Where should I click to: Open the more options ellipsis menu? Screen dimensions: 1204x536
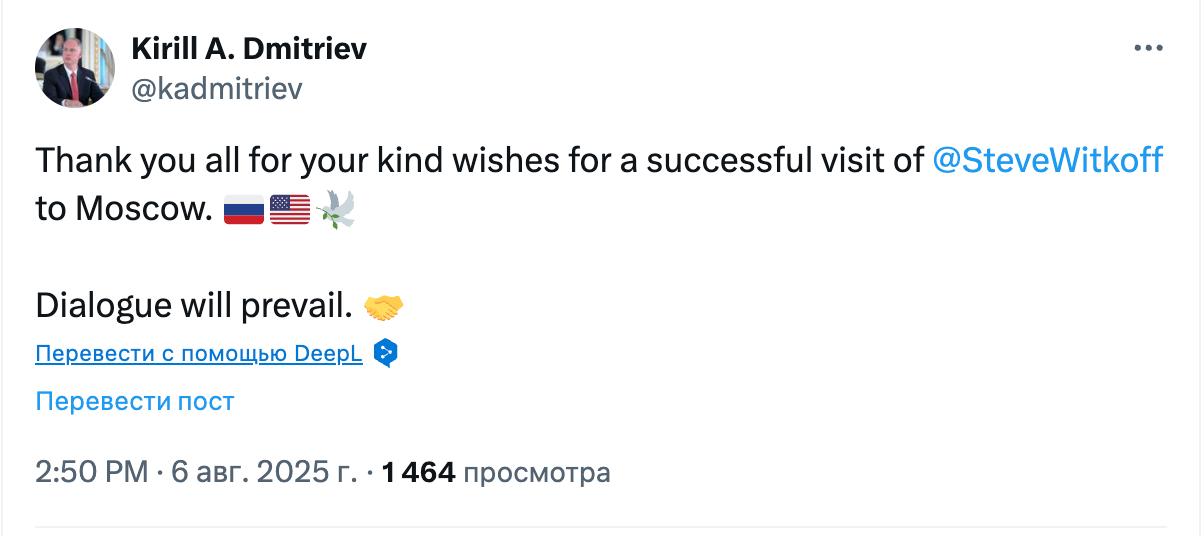pyautogui.click(x=1147, y=48)
